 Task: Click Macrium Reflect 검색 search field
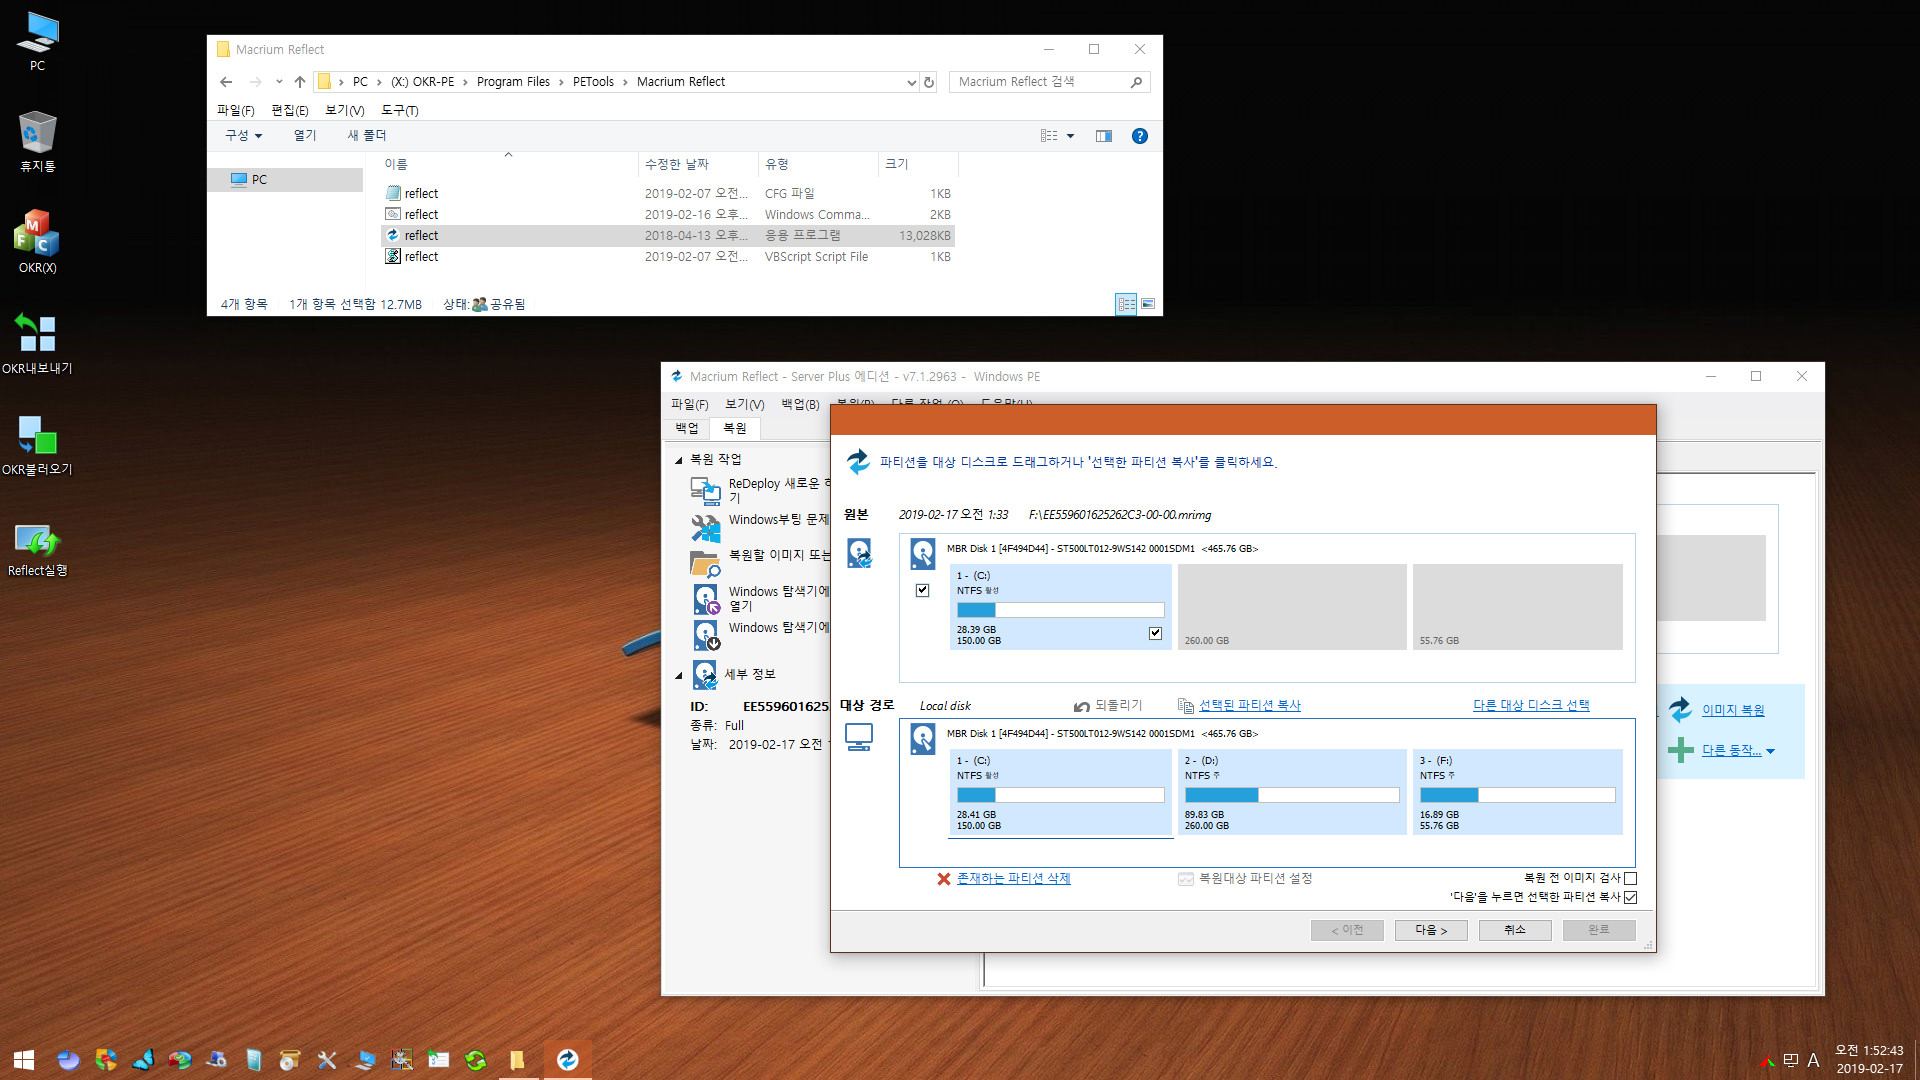point(1049,82)
